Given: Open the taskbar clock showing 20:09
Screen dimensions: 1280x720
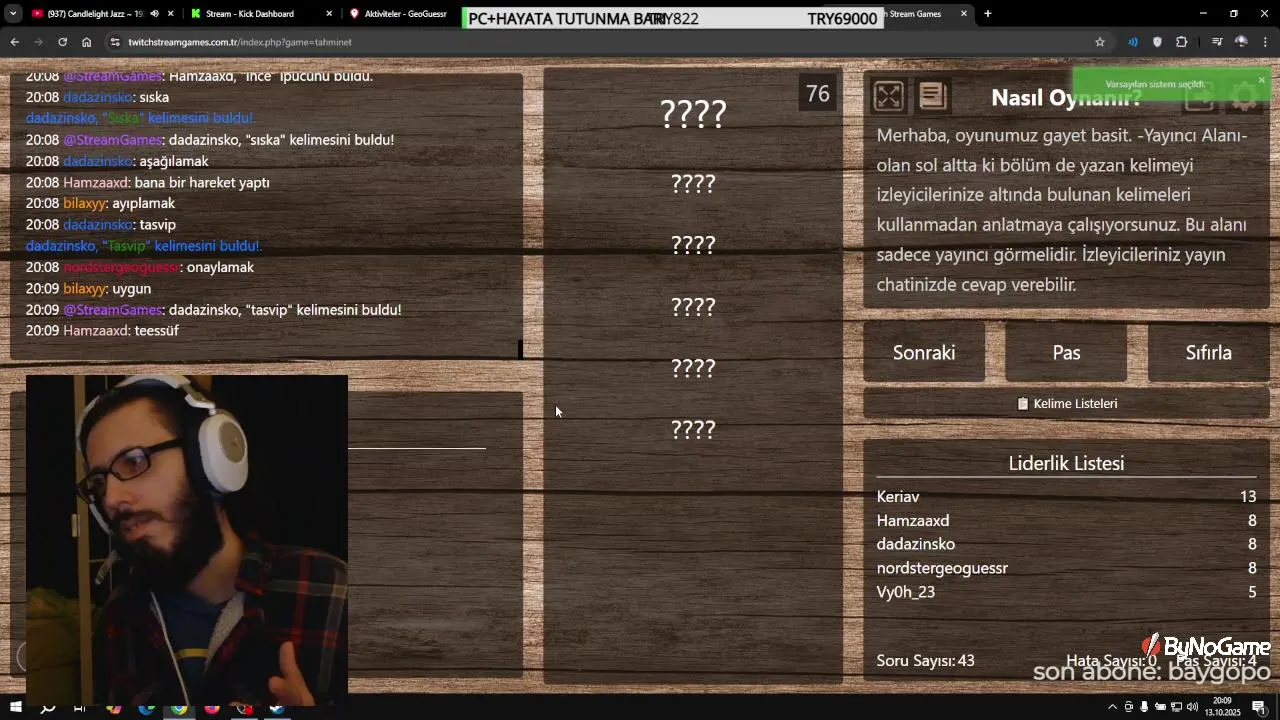Looking at the screenshot, I should tap(1222, 707).
